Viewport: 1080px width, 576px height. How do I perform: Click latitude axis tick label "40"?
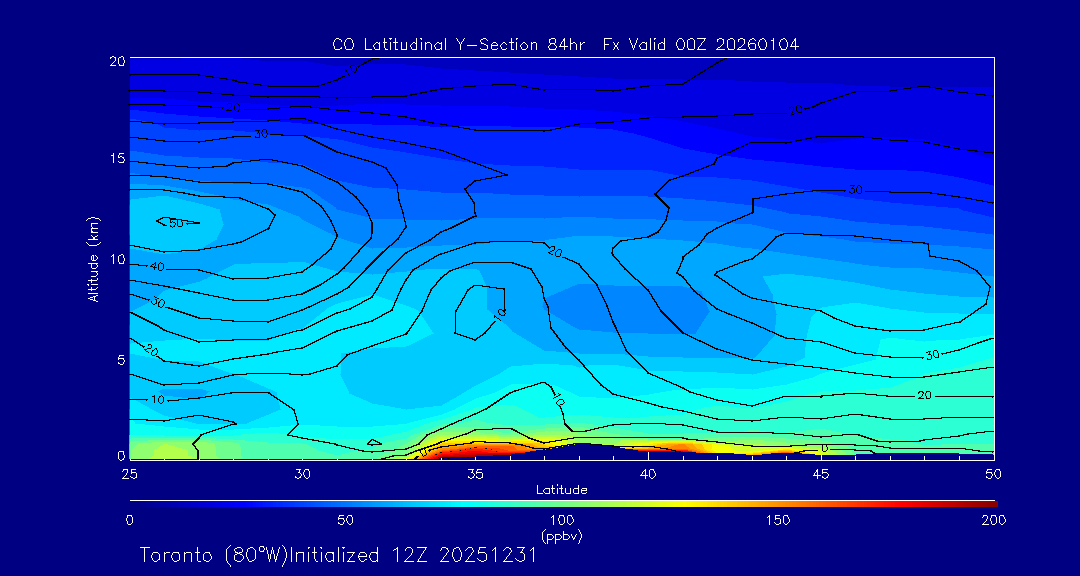click(647, 473)
